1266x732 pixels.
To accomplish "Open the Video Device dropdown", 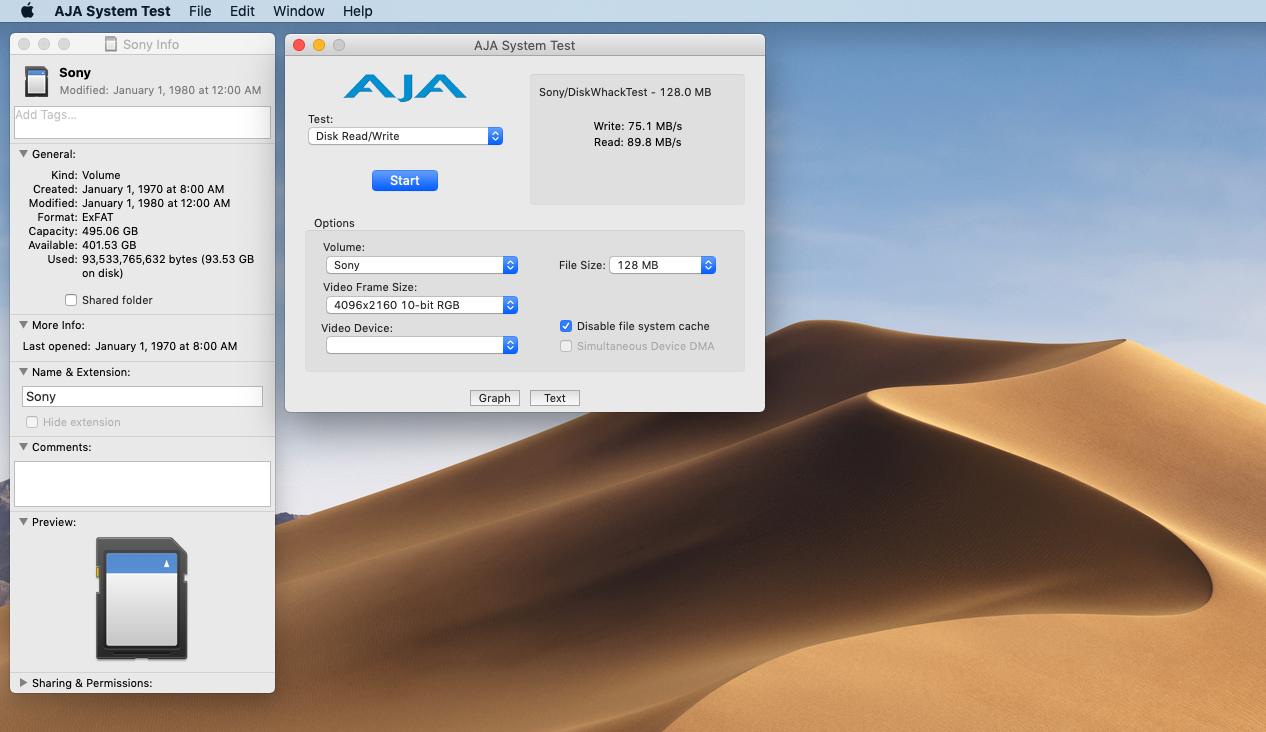I will click(x=421, y=345).
